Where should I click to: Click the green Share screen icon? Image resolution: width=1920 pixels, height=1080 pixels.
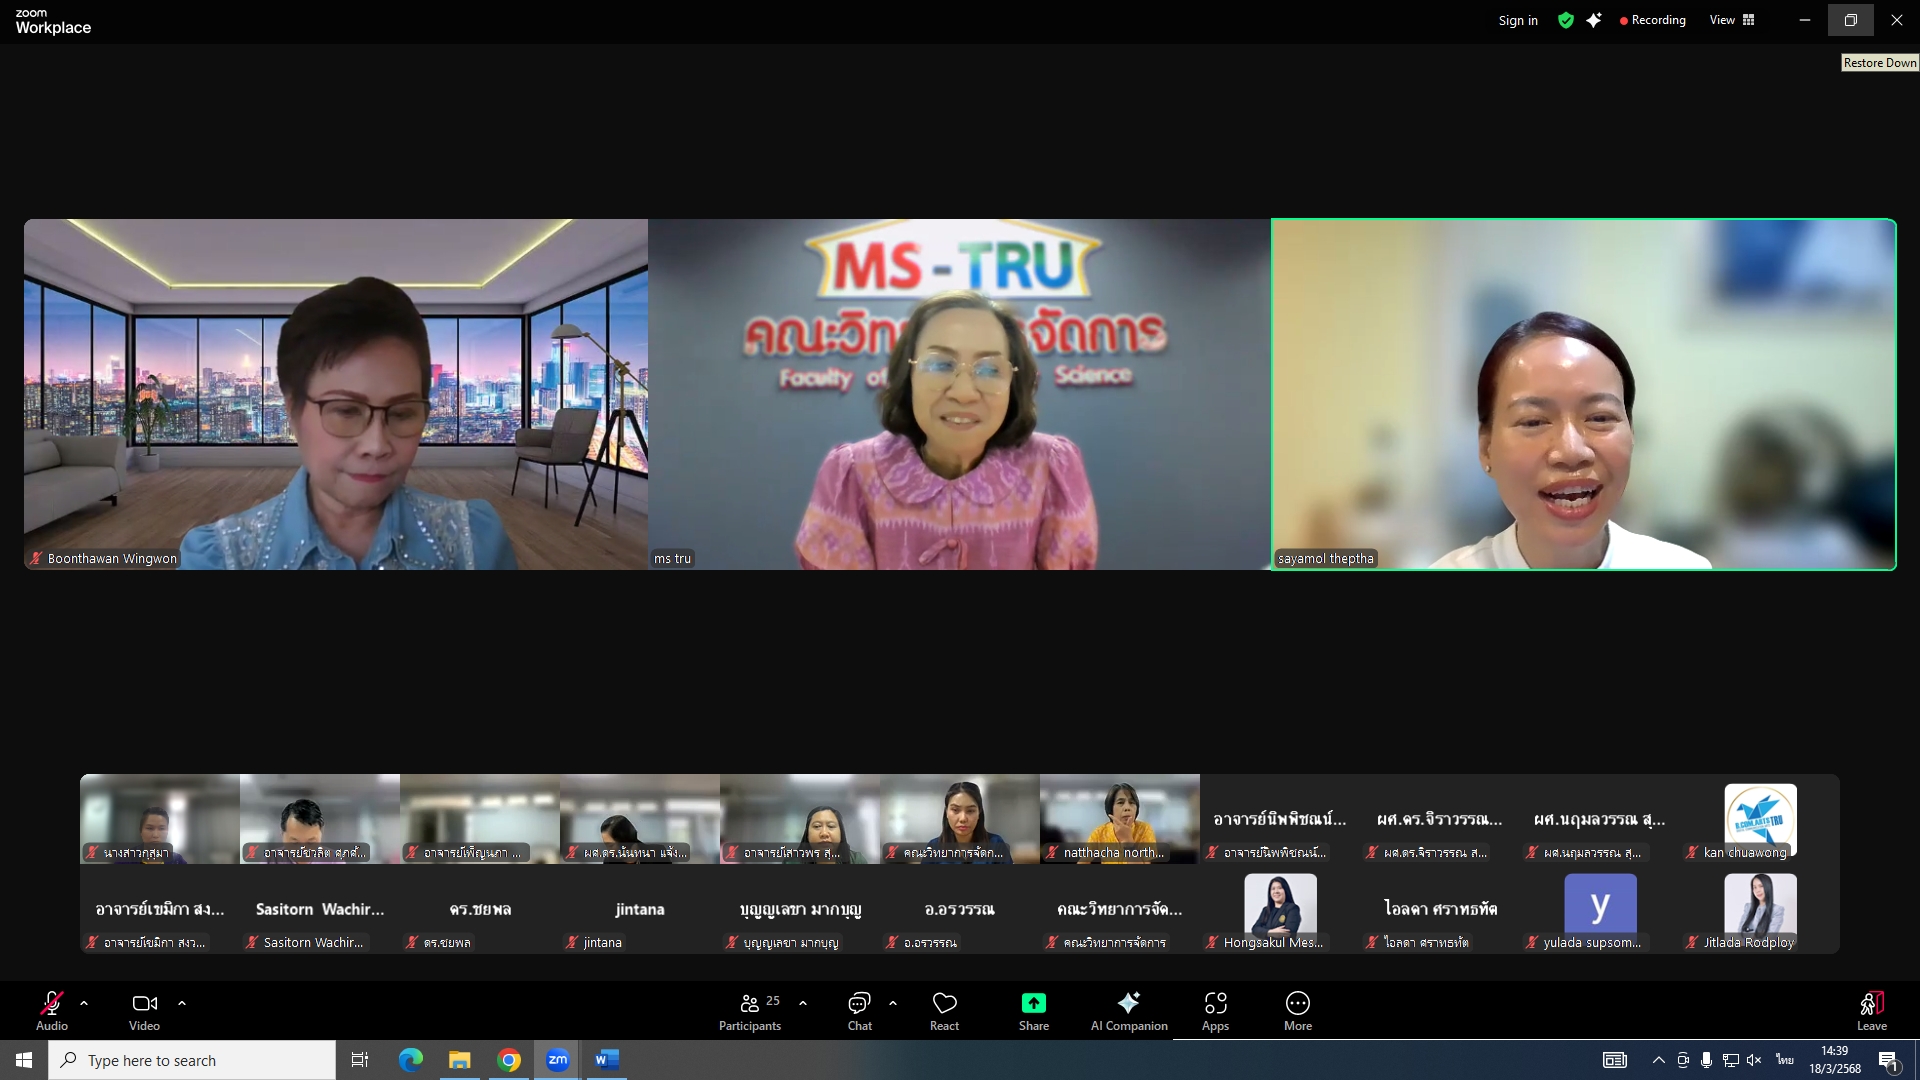tap(1033, 1003)
